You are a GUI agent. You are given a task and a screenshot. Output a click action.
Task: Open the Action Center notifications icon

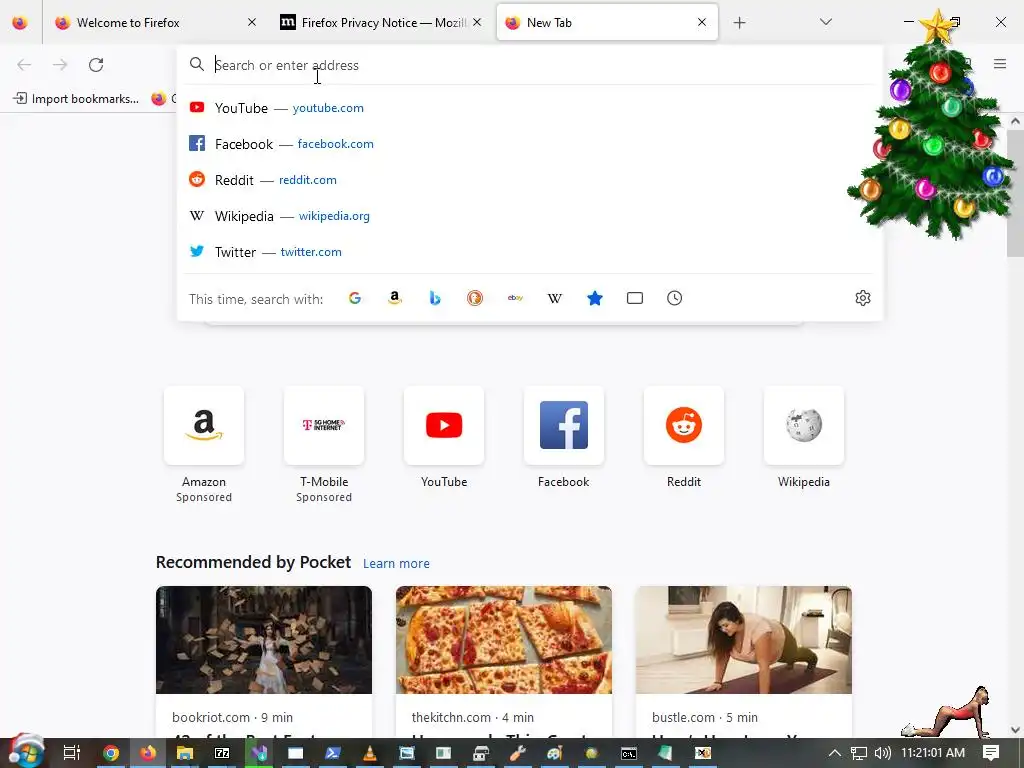point(991,753)
